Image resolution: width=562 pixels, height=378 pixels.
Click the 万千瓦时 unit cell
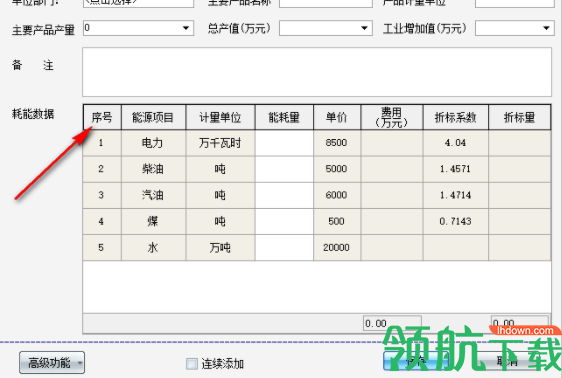220,143
